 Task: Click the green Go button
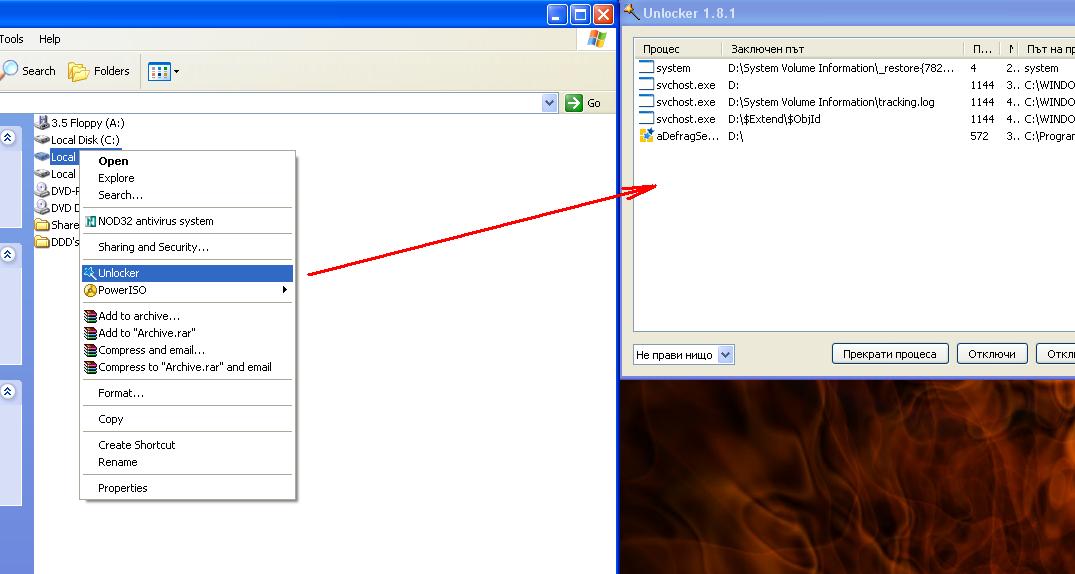coord(583,103)
